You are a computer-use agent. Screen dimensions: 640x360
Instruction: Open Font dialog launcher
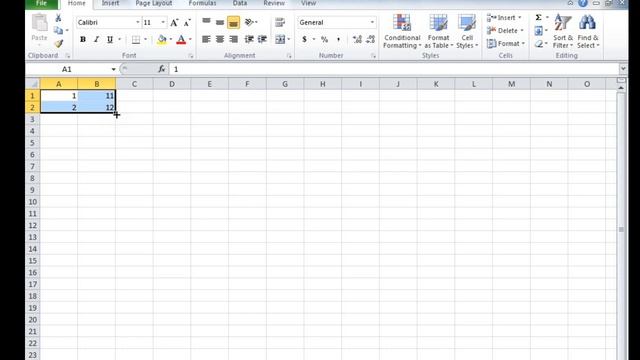pyautogui.click(x=191, y=56)
